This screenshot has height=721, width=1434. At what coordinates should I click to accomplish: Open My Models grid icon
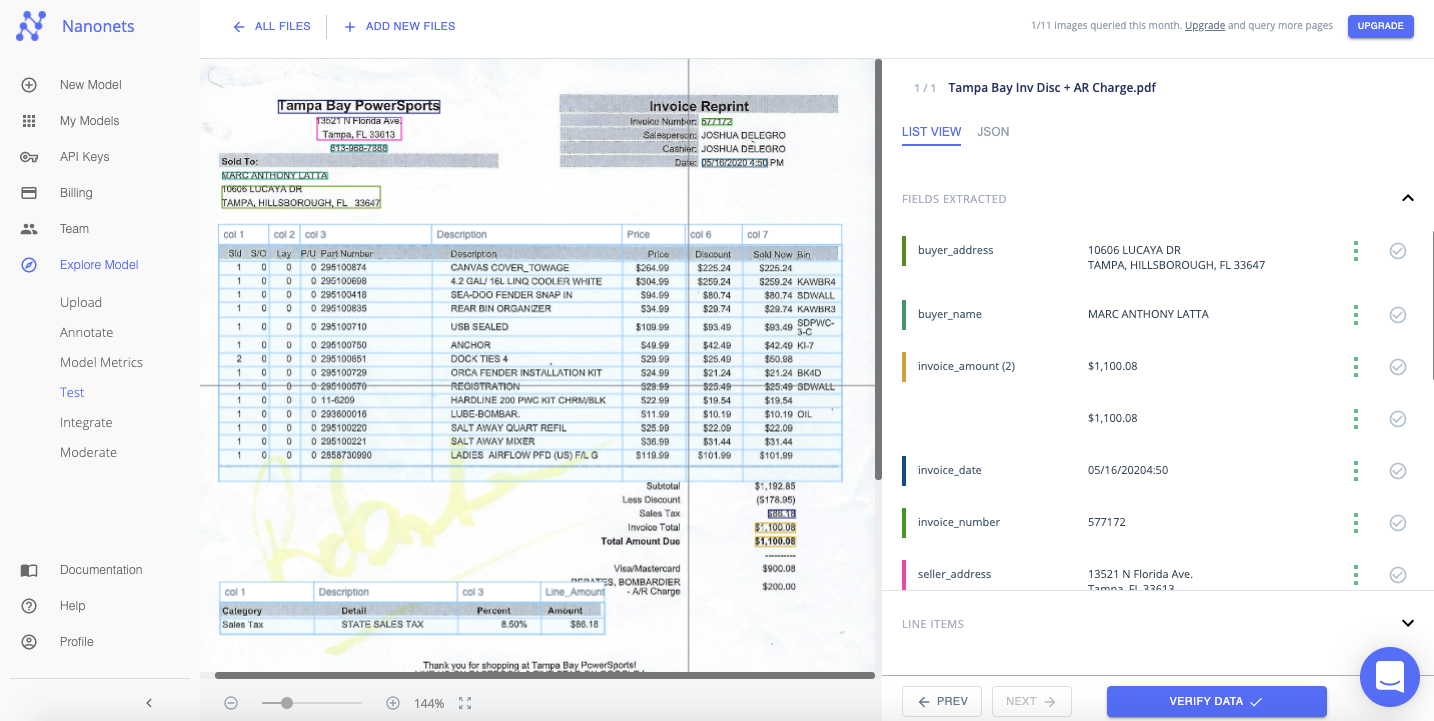29,121
